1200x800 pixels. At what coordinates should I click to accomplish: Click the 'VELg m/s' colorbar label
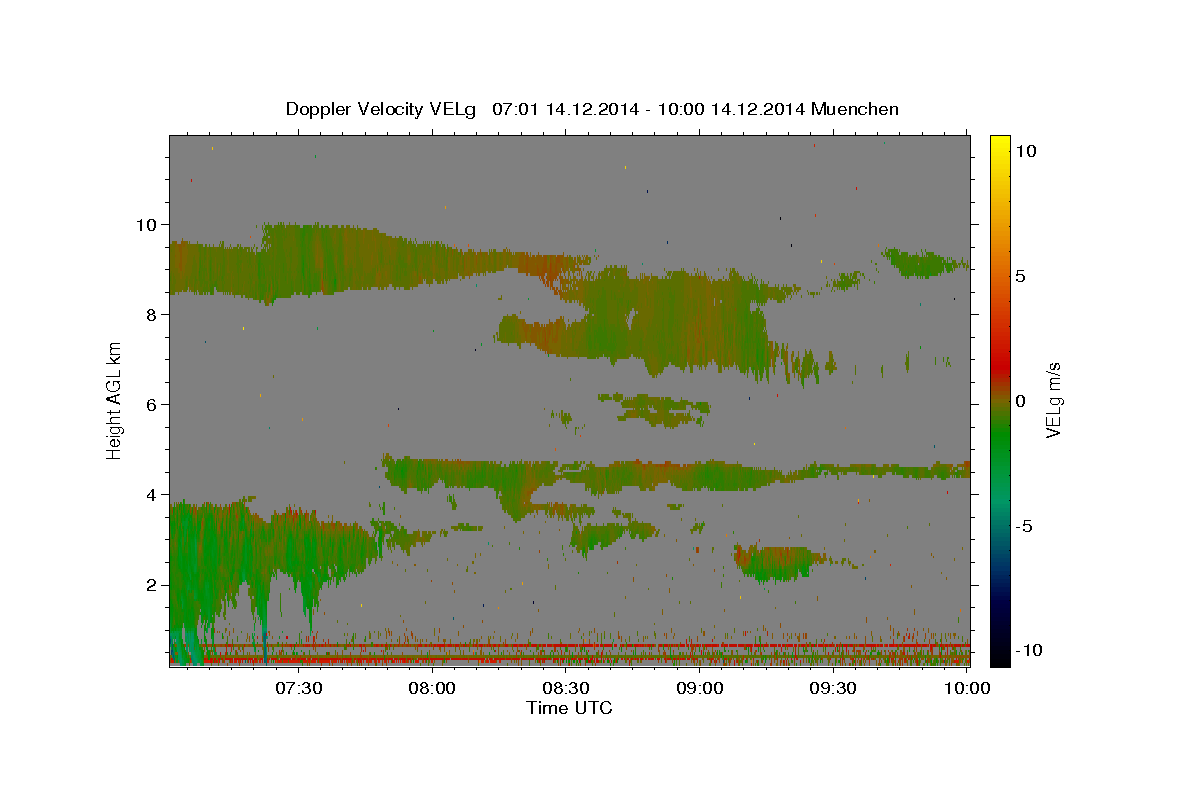click(x=1053, y=400)
